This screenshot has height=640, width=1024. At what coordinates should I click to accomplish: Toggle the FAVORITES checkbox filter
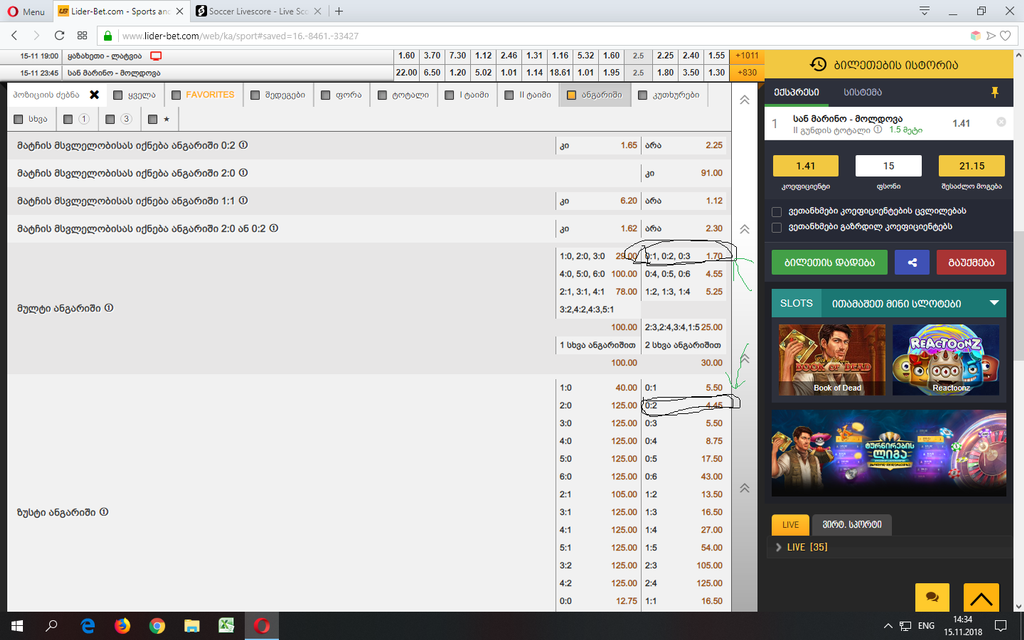176,95
